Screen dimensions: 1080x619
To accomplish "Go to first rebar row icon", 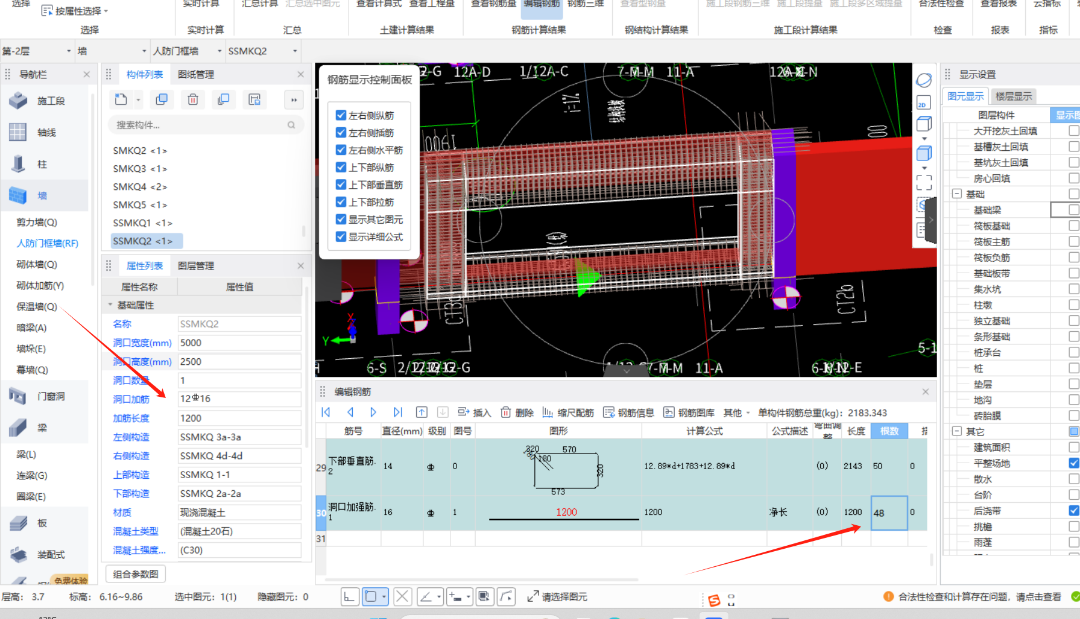I will click(x=326, y=412).
